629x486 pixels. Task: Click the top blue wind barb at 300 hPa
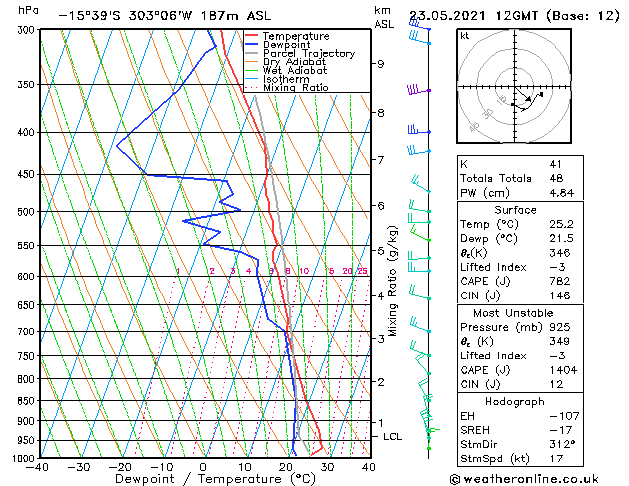tap(420, 25)
